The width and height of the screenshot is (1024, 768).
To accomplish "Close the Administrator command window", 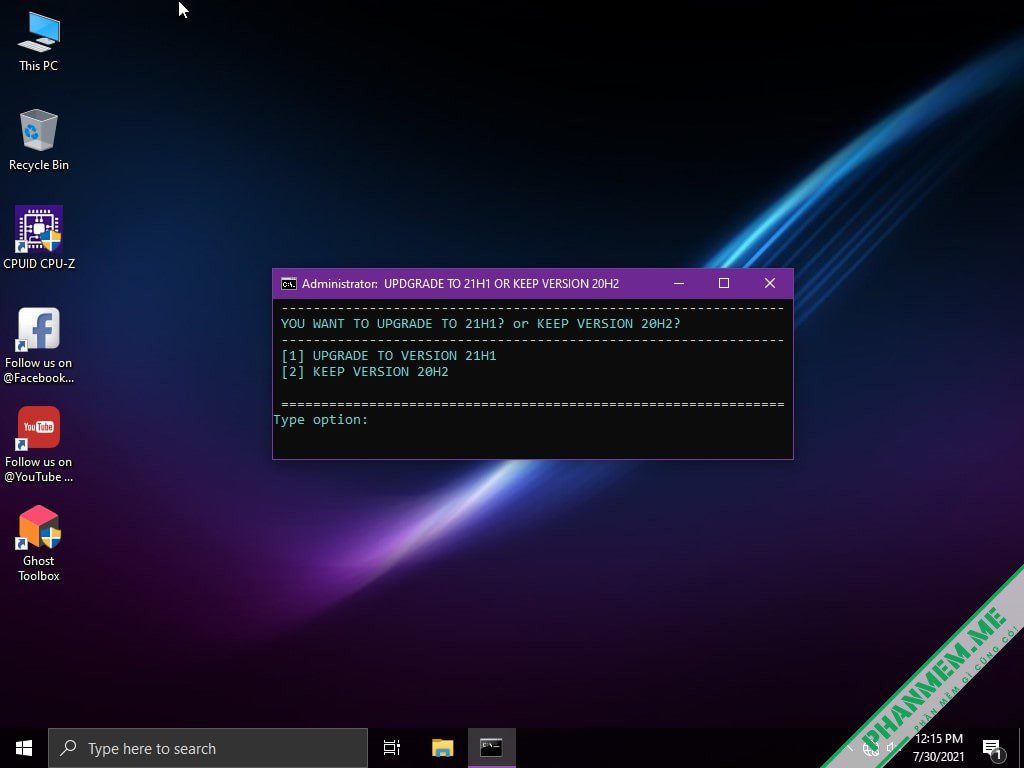I will click(770, 283).
